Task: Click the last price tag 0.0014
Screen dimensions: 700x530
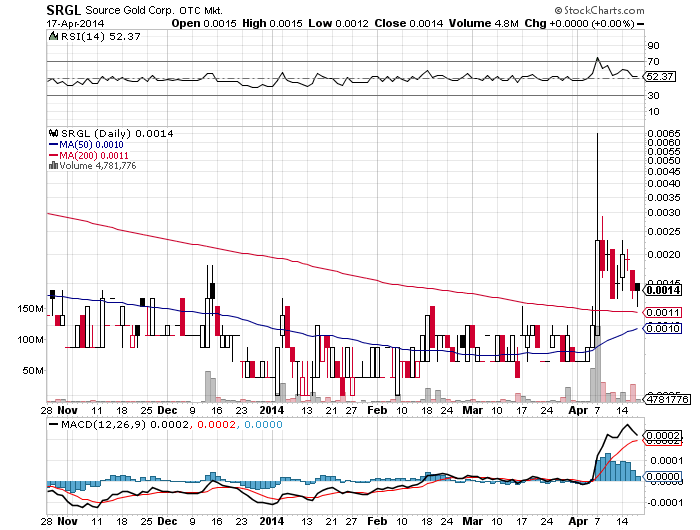Action: [x=663, y=290]
